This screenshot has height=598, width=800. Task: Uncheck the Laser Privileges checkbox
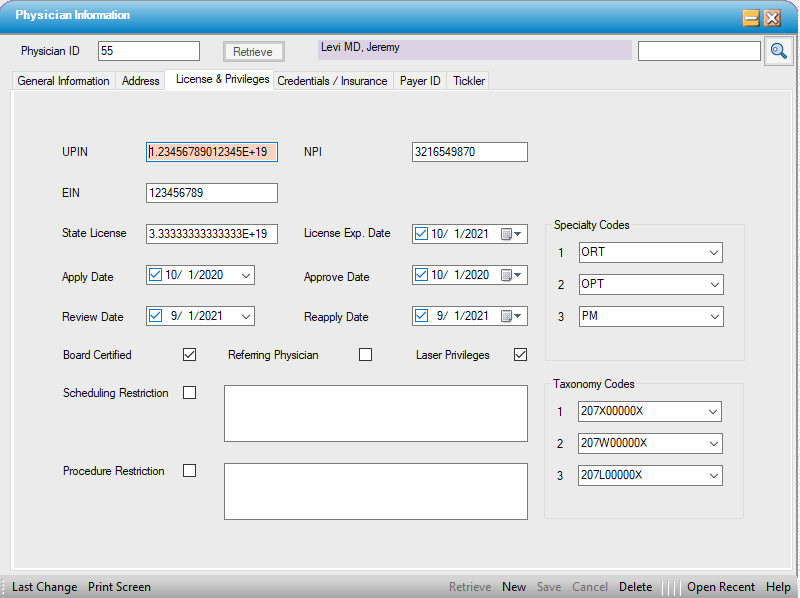point(520,354)
